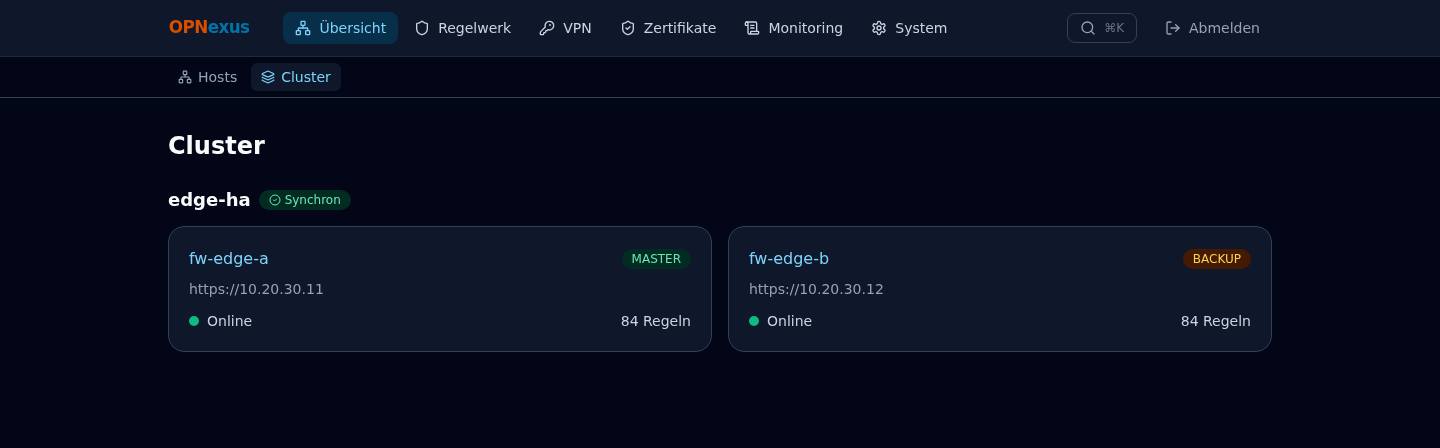
Task: Click the OPNexus logo
Action: [x=209, y=27]
